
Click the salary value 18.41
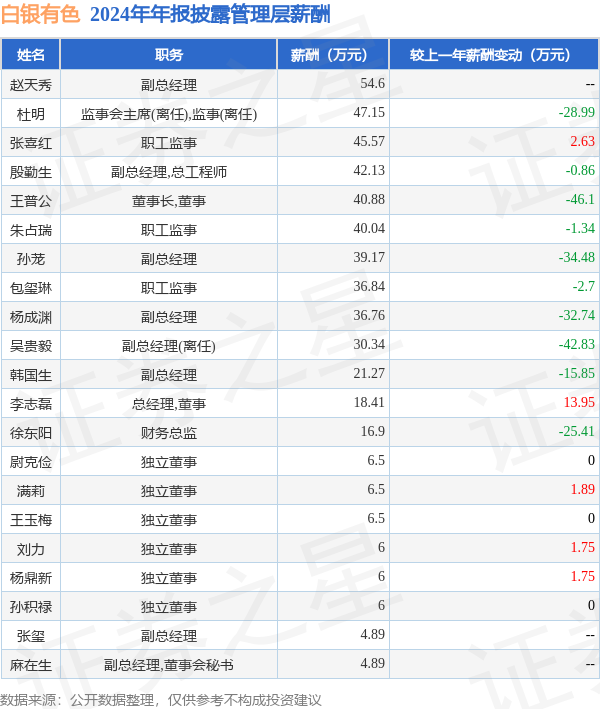[x=369, y=402]
